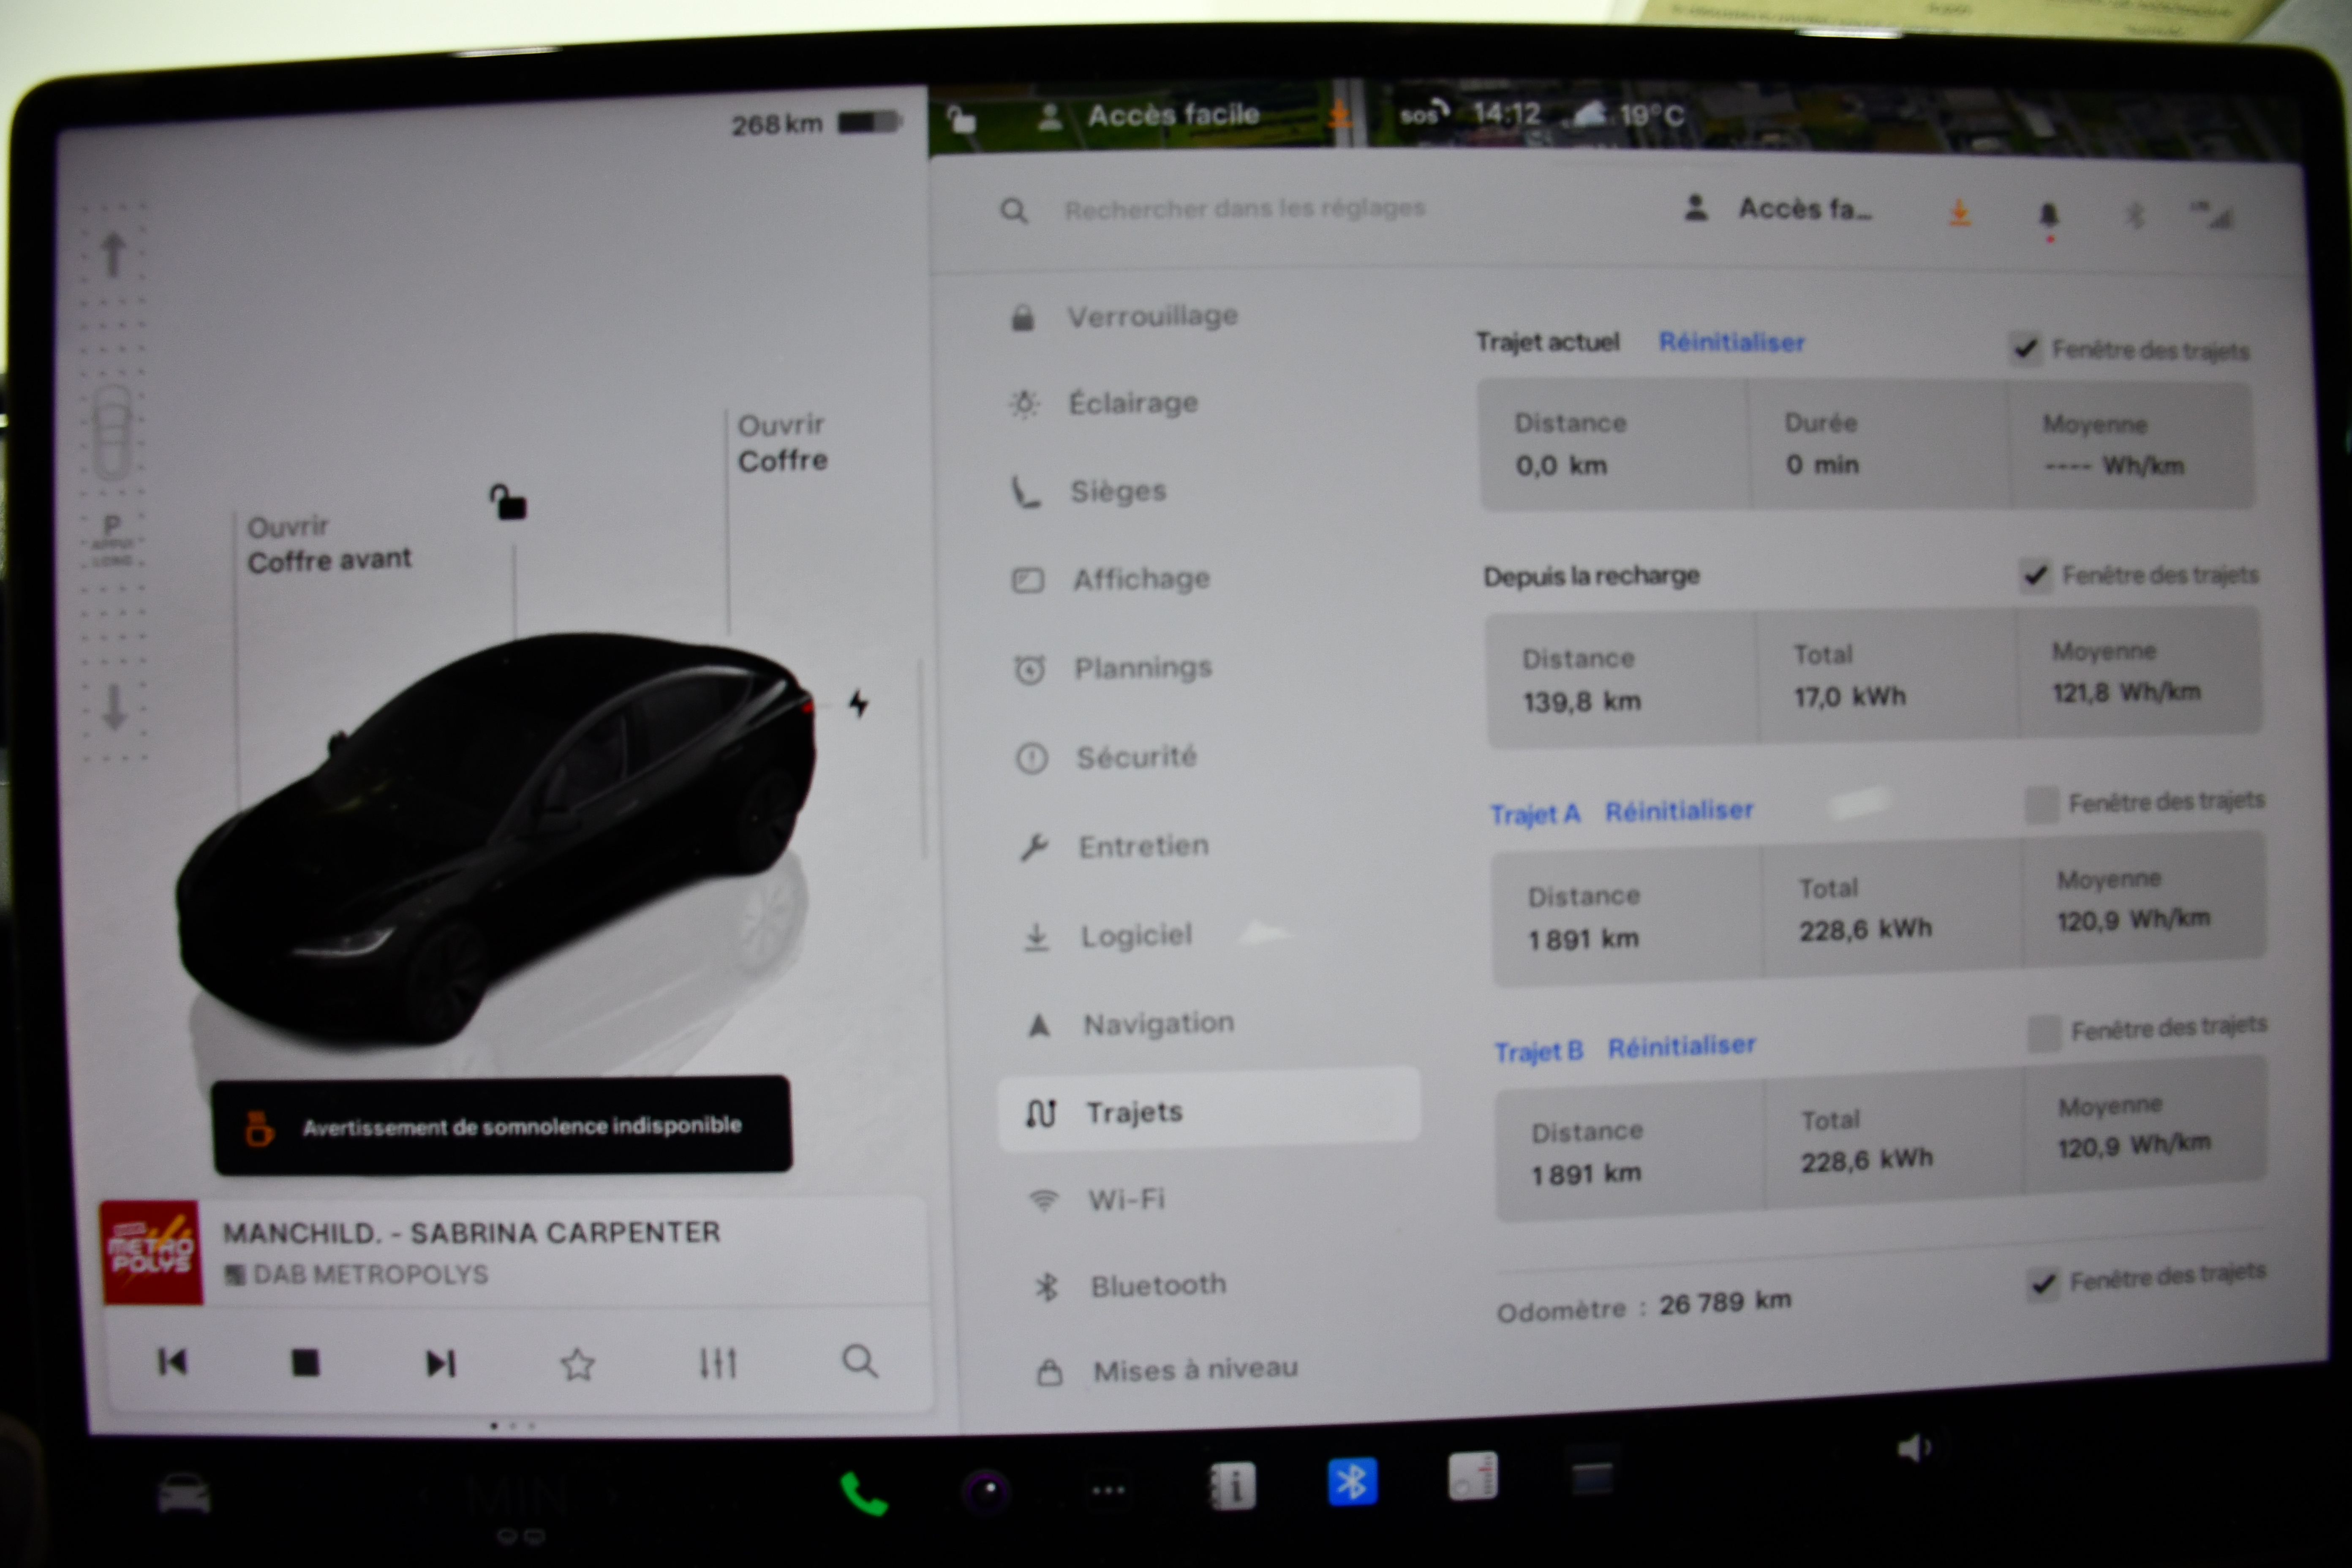Open the owner's manual info app

click(1232, 1486)
